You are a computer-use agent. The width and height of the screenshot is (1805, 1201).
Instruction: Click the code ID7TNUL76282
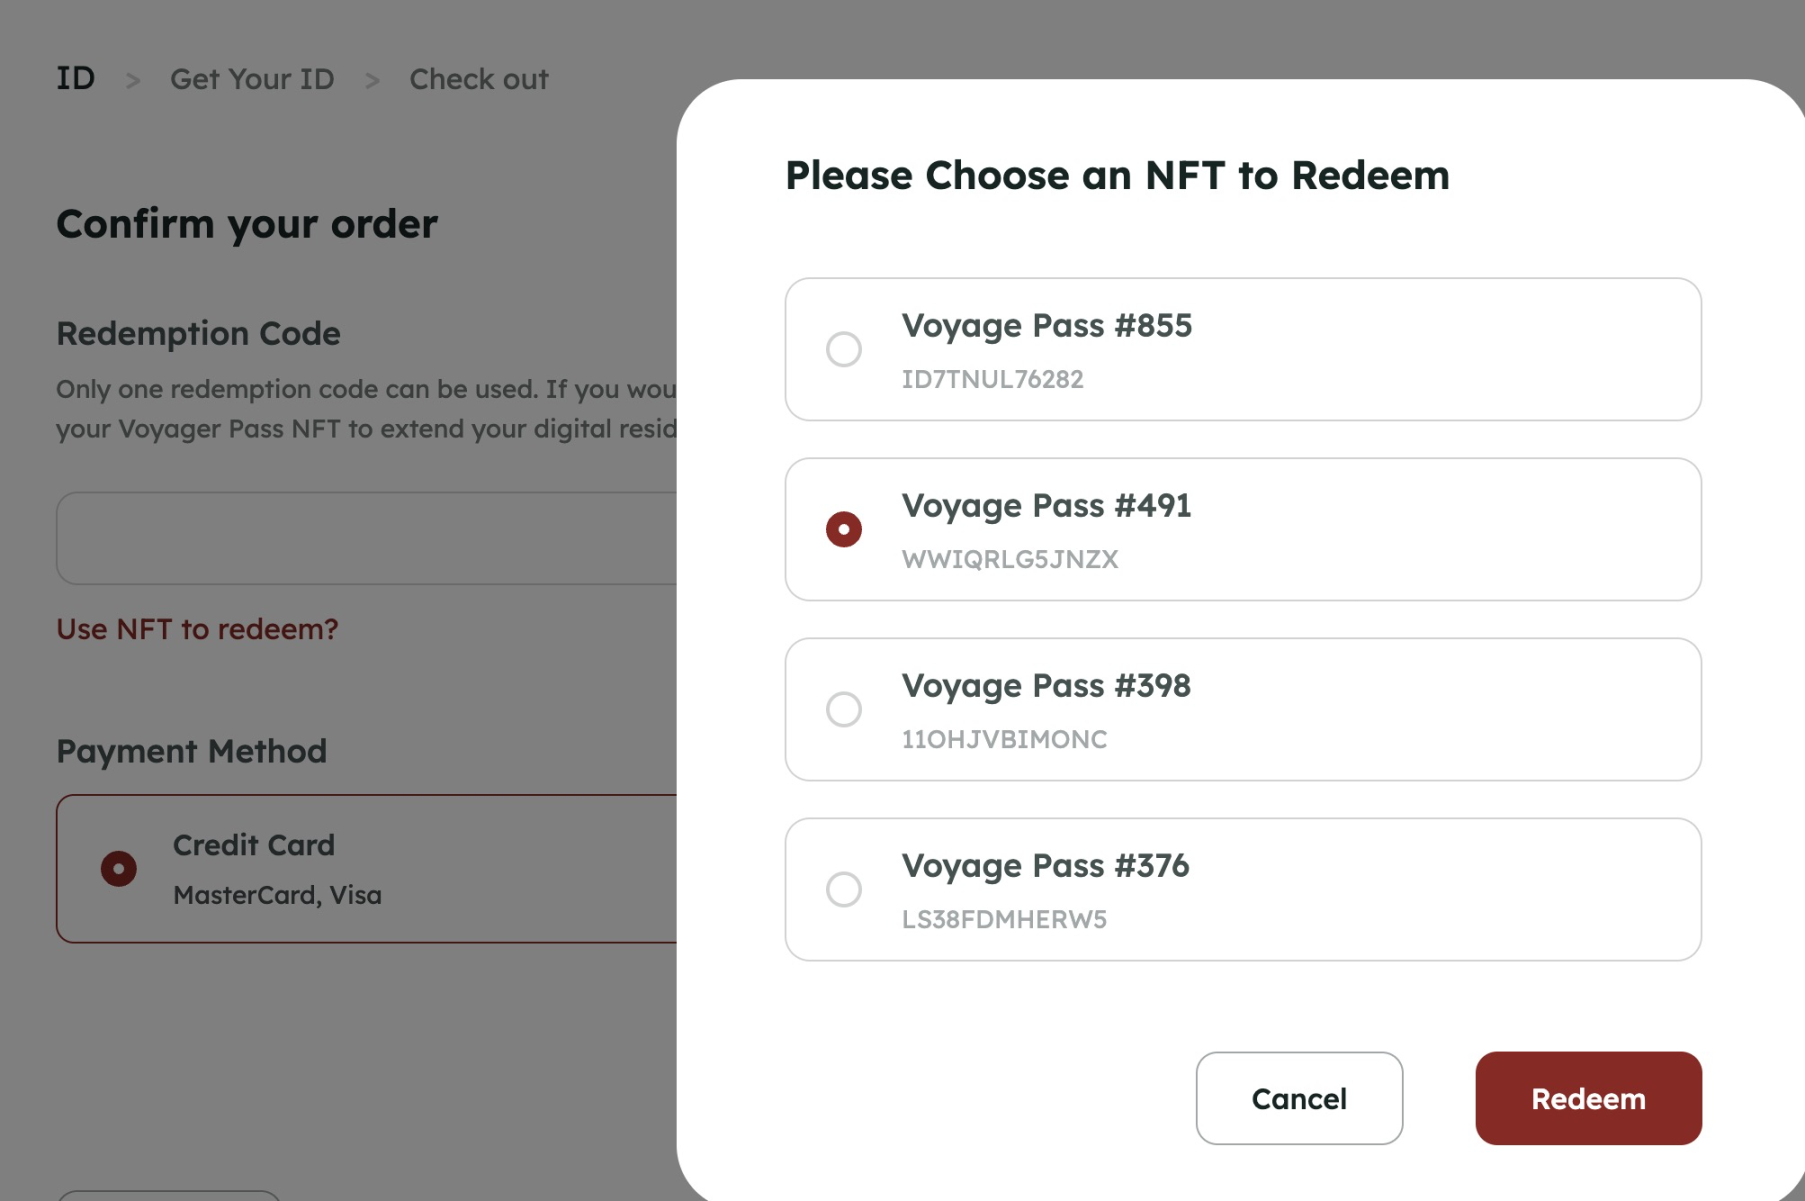[992, 379]
